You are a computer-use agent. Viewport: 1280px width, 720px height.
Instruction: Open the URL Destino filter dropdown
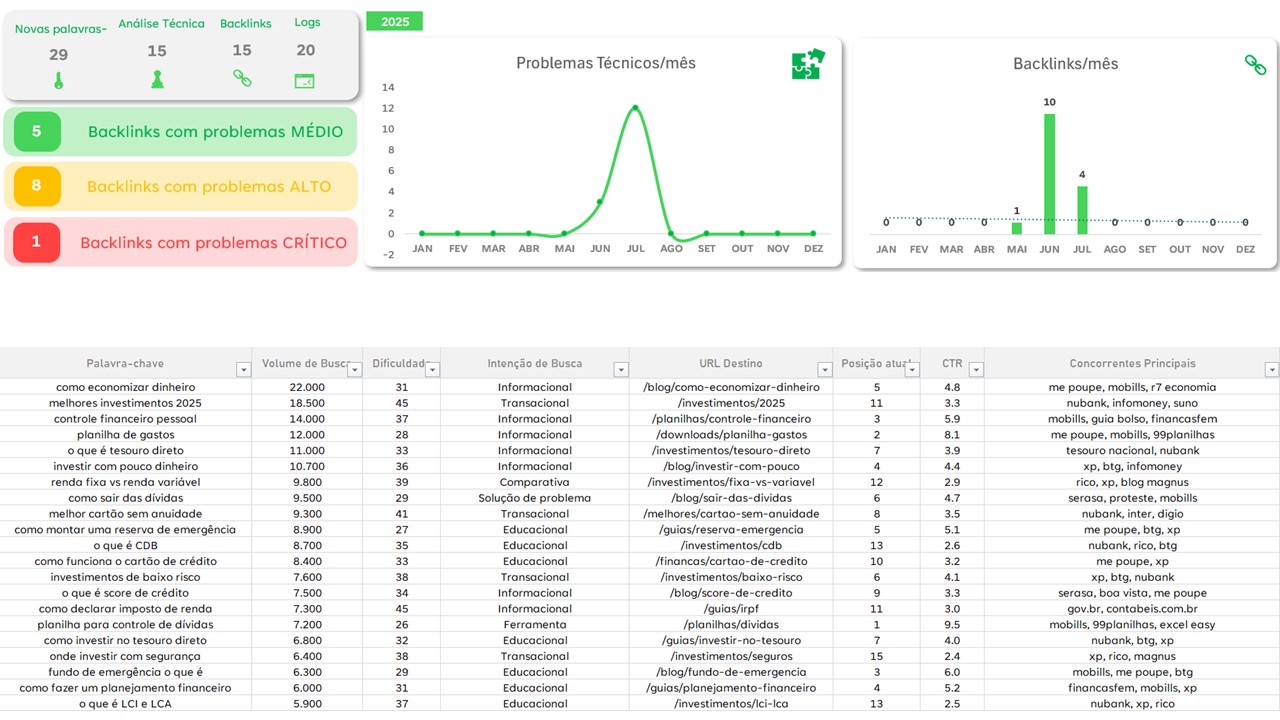tap(824, 370)
